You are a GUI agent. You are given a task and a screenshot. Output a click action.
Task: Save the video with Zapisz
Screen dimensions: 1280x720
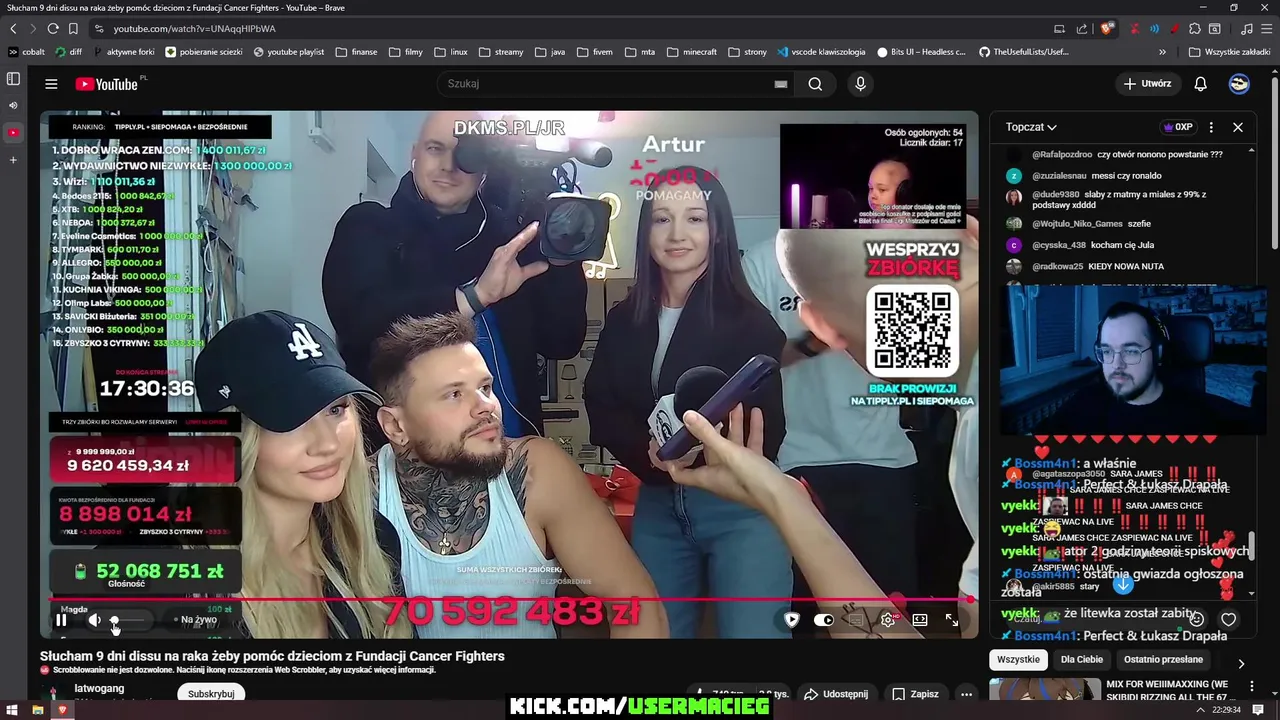coord(915,694)
